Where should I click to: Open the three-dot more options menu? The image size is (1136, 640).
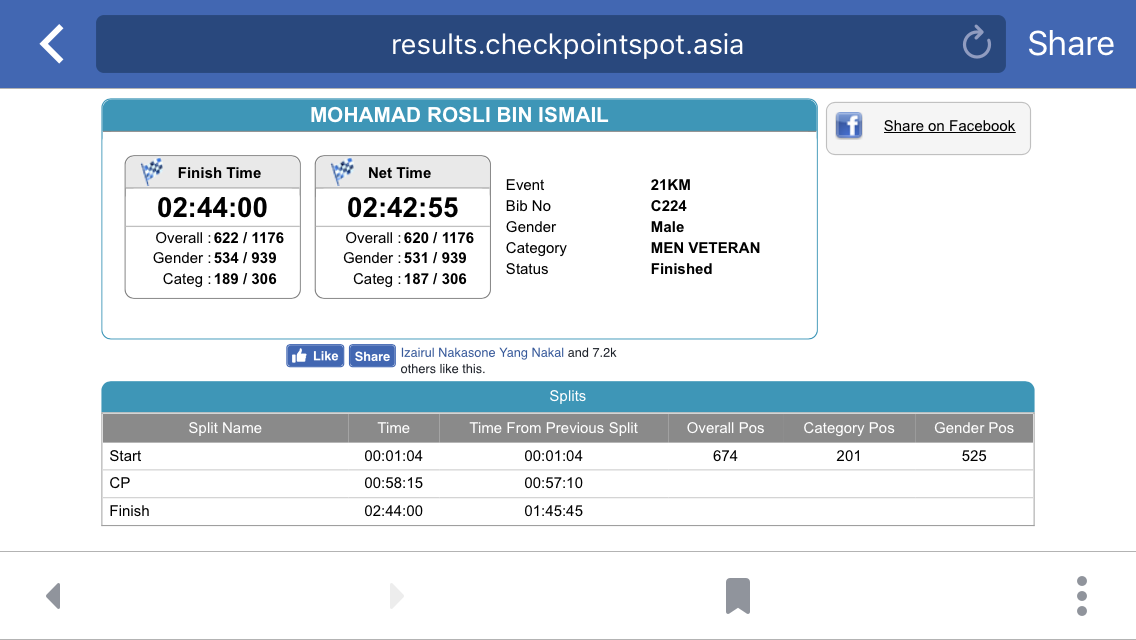point(1082,596)
